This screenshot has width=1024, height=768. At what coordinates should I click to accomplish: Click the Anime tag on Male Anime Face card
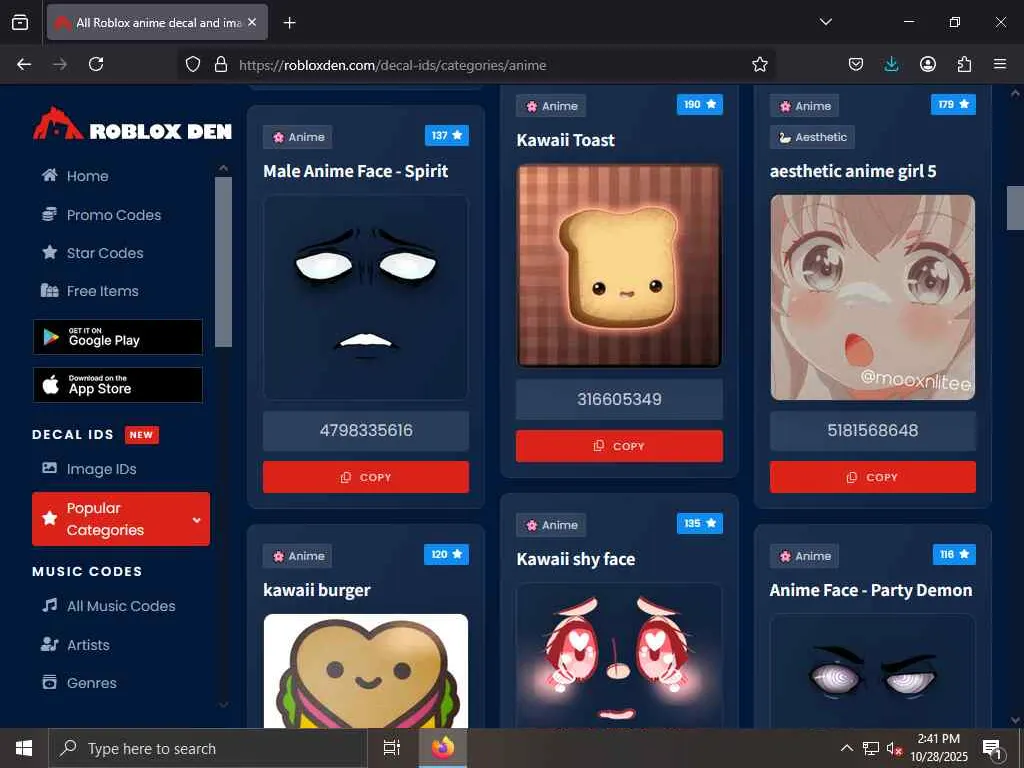coord(298,137)
